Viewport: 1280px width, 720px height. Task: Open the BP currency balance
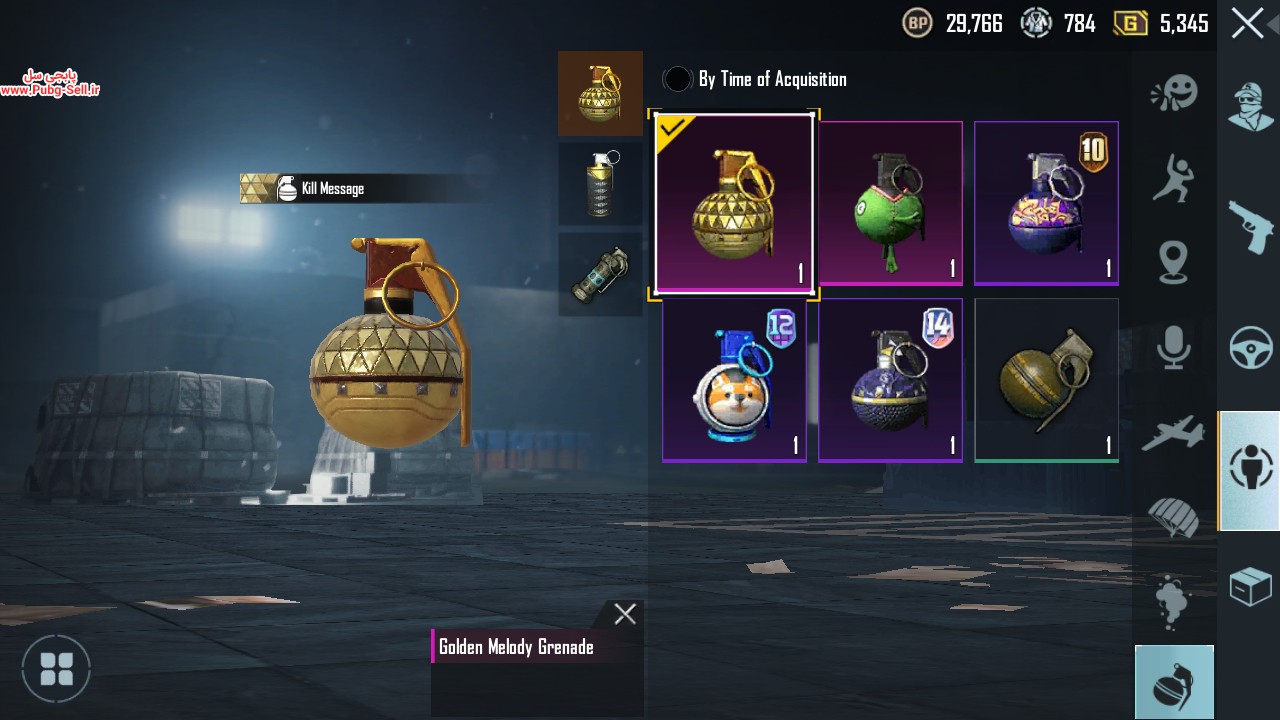click(953, 23)
